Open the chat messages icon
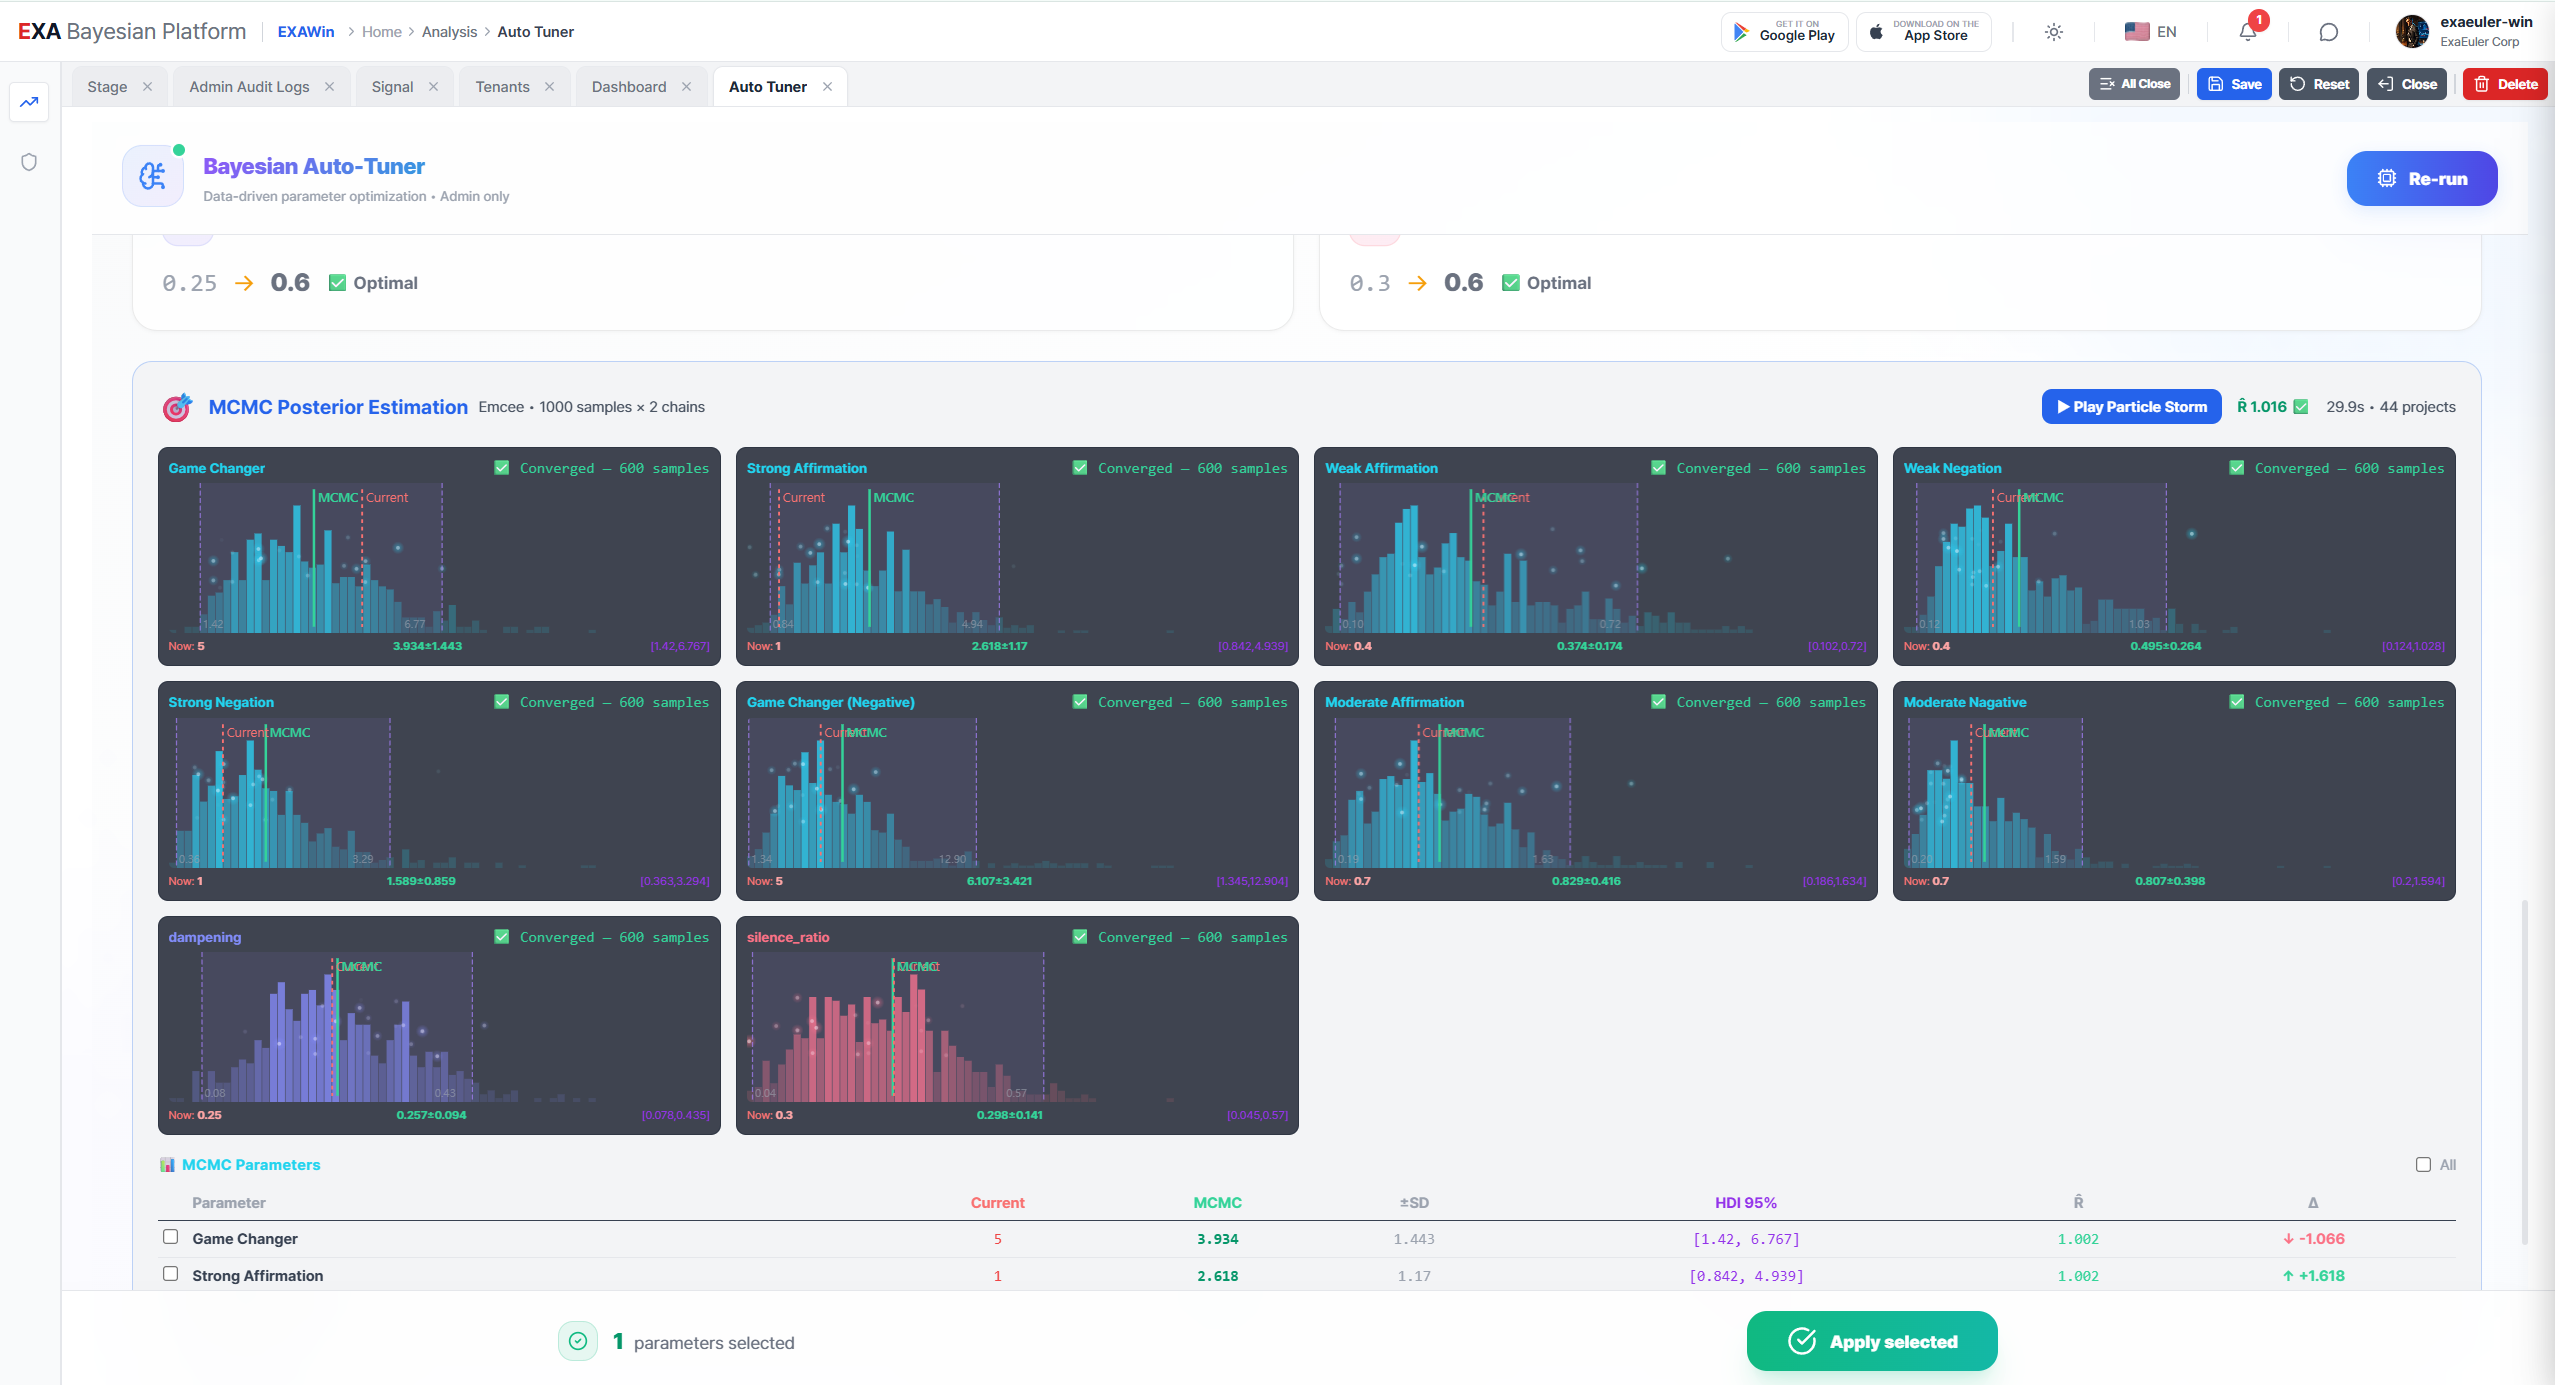Viewport: 2555px width, 1385px height. [2328, 32]
